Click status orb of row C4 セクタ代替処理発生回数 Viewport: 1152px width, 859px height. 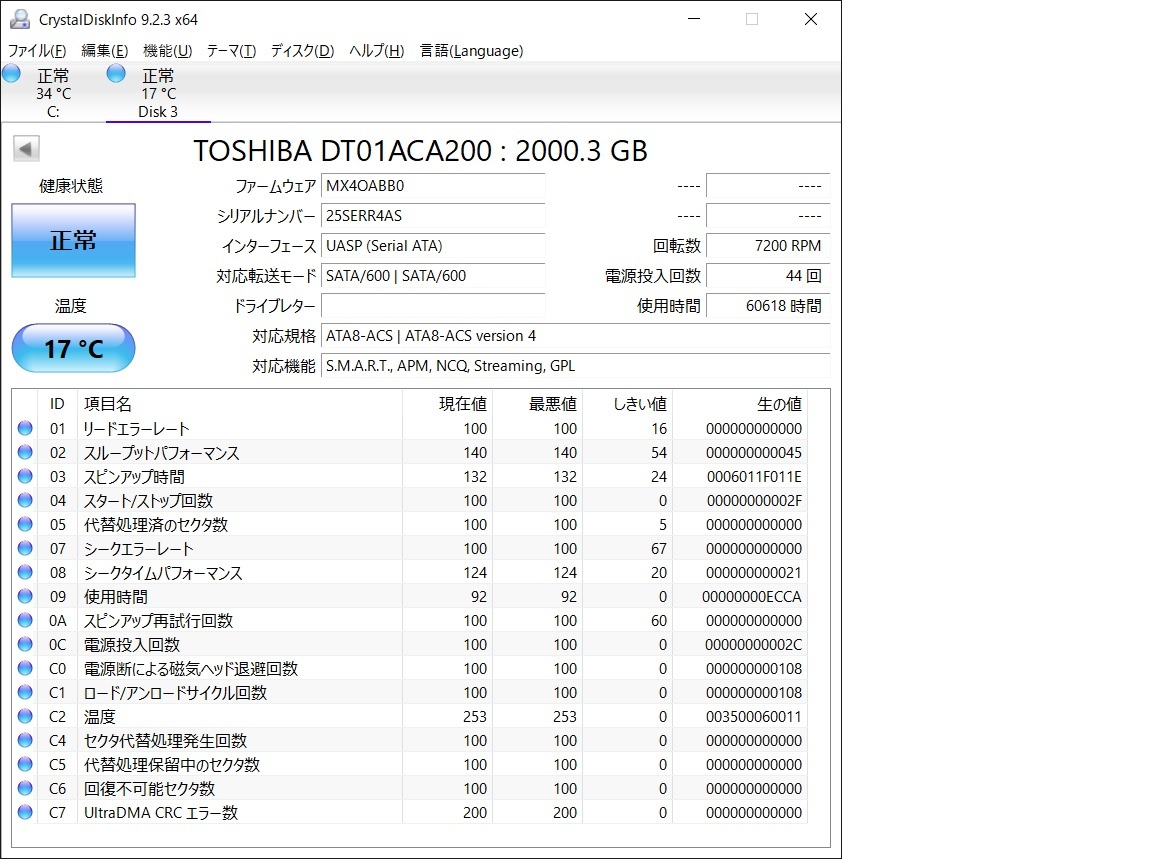pos(25,740)
